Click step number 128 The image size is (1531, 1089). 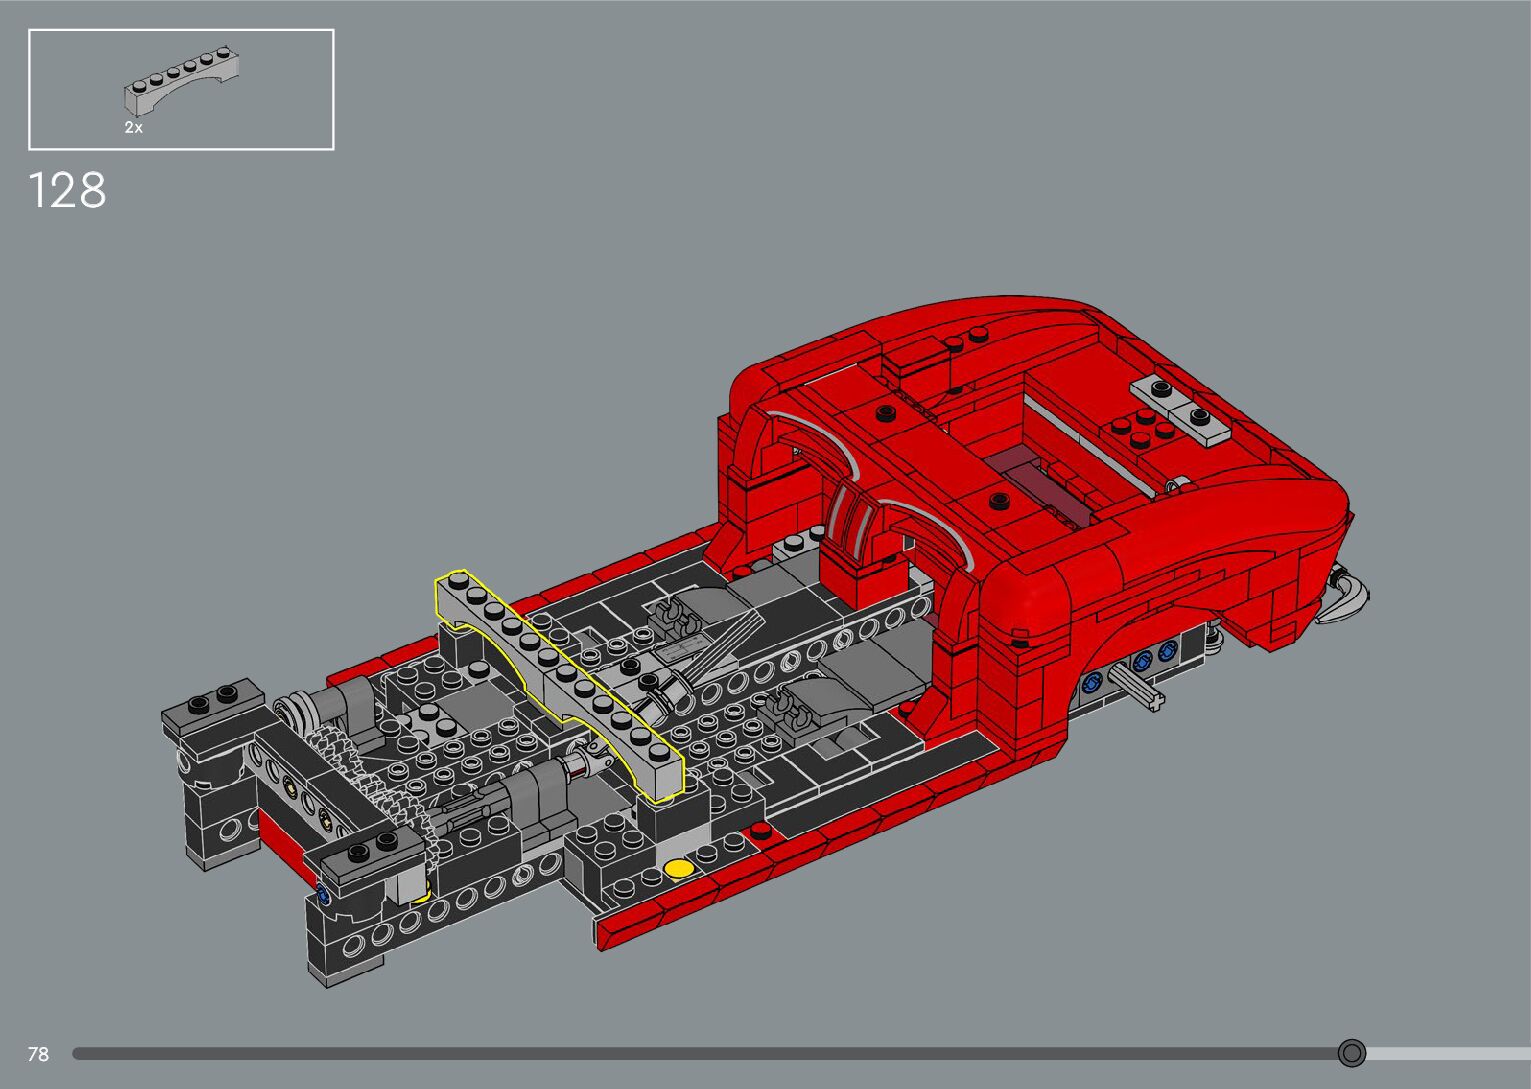67,190
